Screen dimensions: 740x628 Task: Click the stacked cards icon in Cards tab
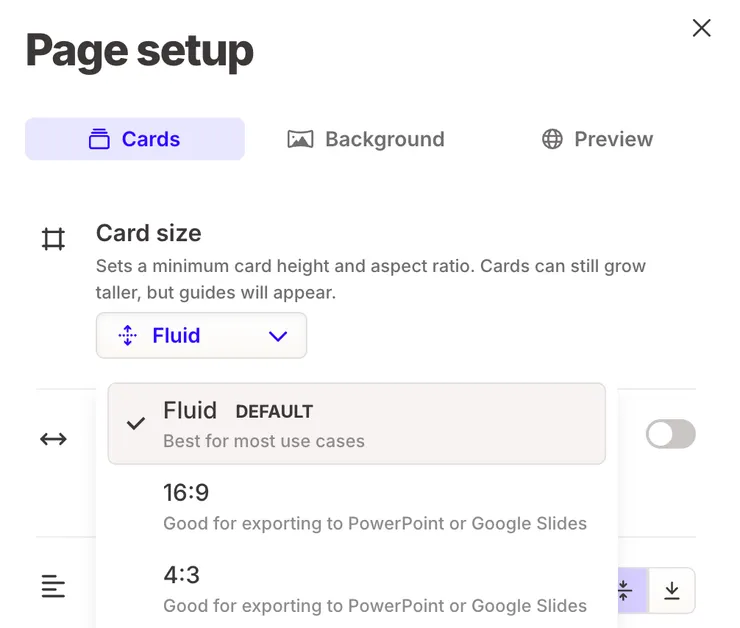click(99, 139)
